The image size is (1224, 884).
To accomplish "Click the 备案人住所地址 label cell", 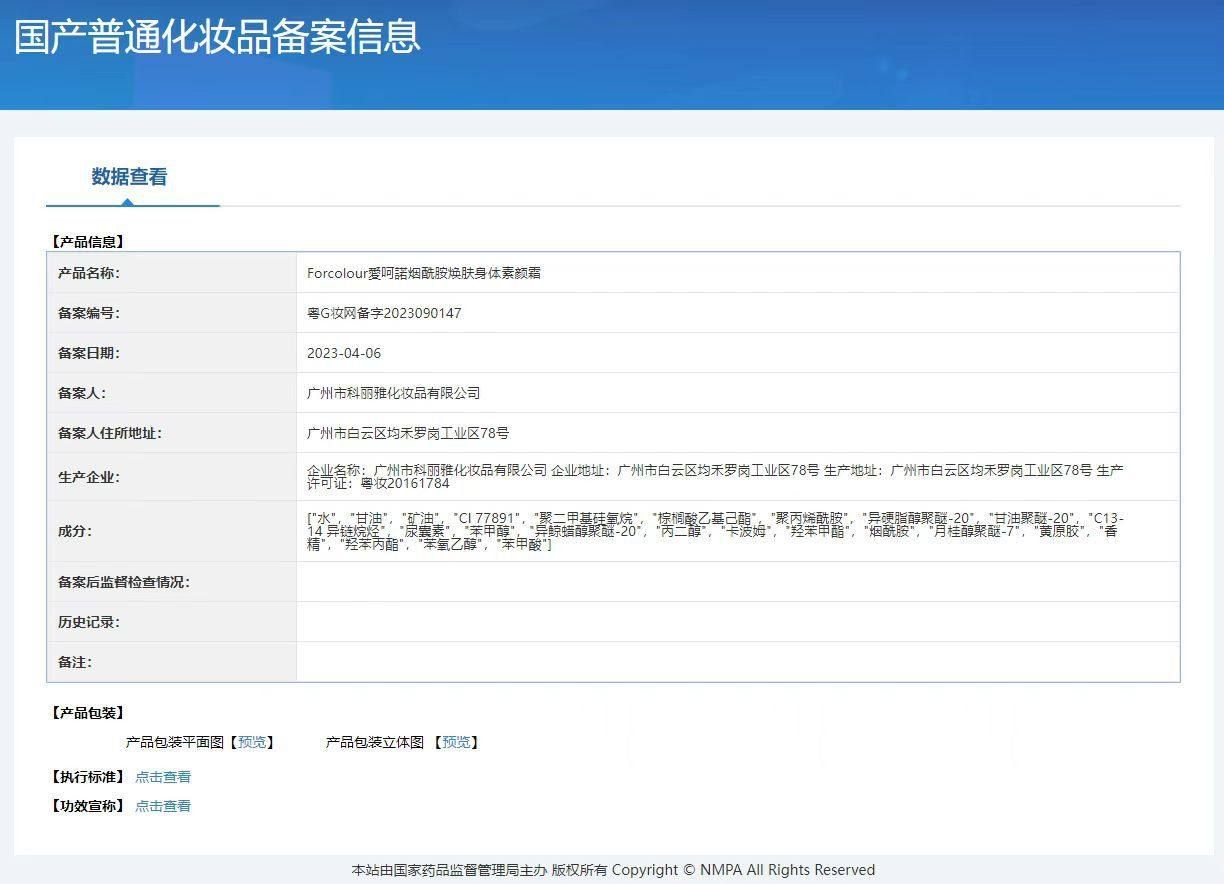I will coord(172,433).
